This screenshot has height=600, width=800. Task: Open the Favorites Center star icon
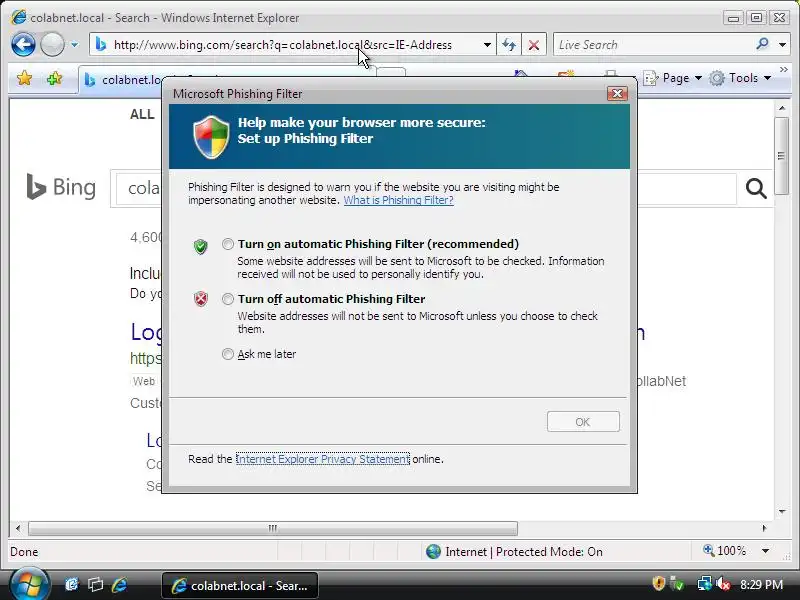coord(24,78)
